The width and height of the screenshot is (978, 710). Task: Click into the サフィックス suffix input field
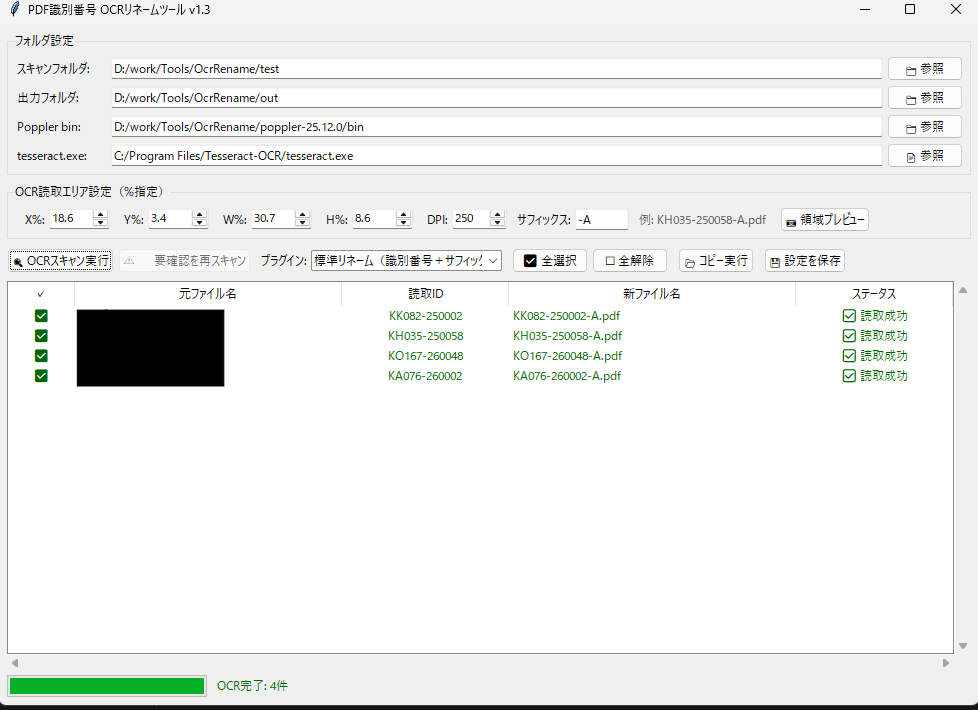[601, 220]
